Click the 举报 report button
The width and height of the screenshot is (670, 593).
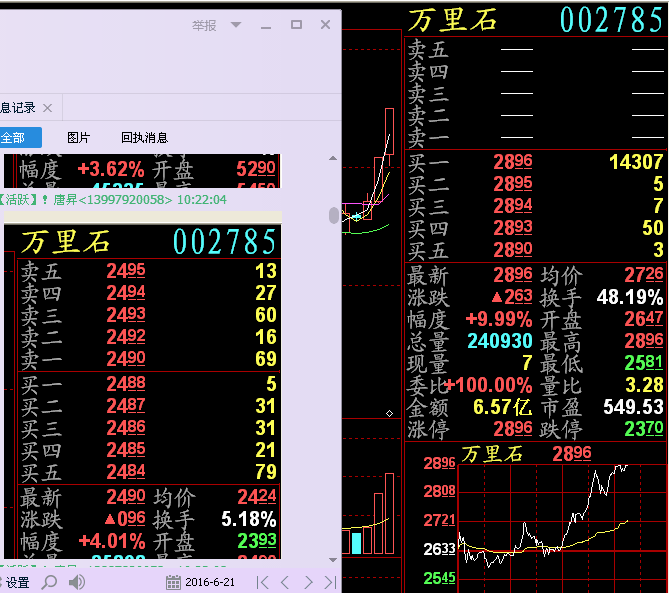(x=204, y=26)
